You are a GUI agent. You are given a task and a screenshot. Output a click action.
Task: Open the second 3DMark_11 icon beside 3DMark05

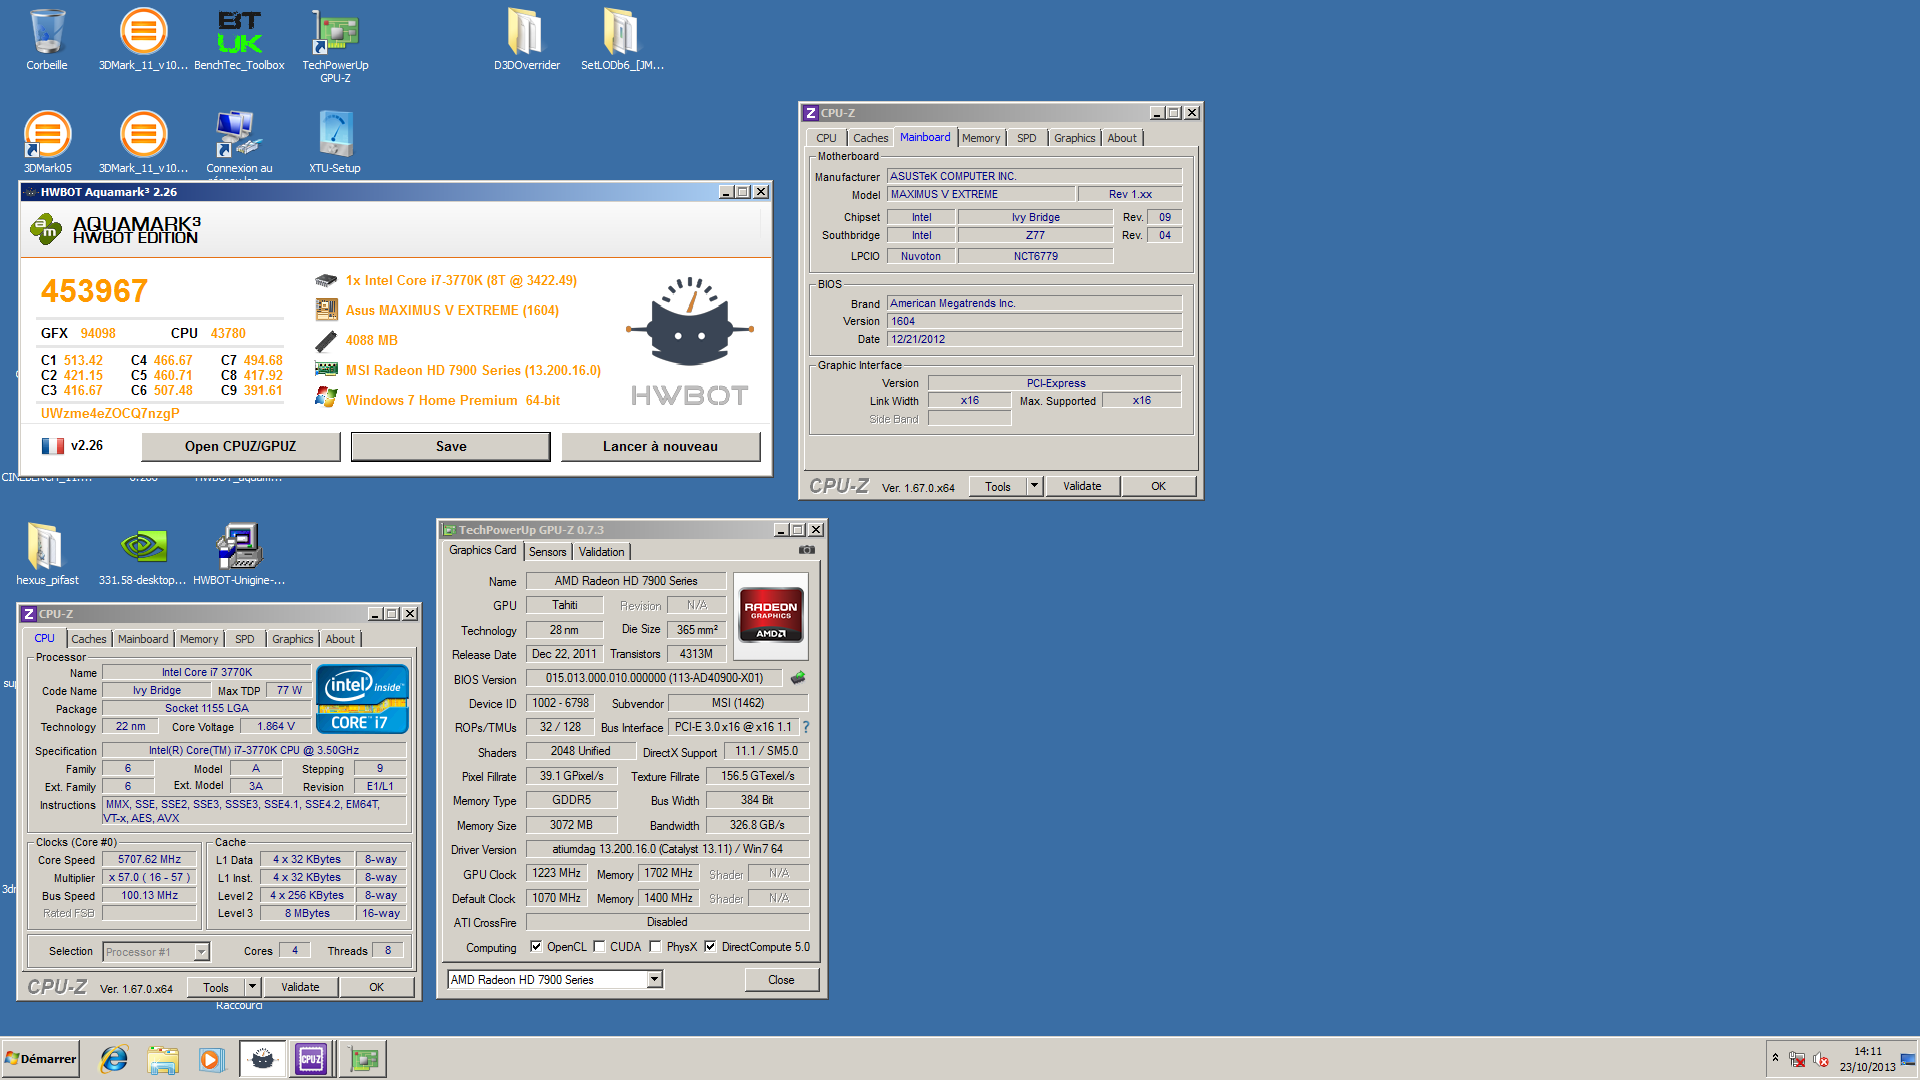pyautogui.click(x=143, y=142)
